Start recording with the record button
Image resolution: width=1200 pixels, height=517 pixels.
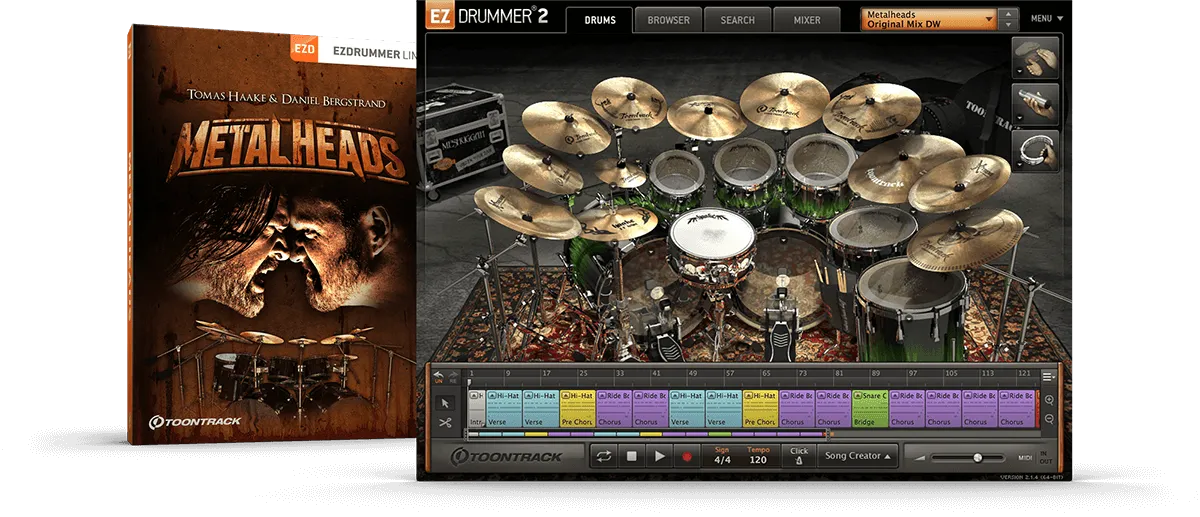(x=686, y=456)
